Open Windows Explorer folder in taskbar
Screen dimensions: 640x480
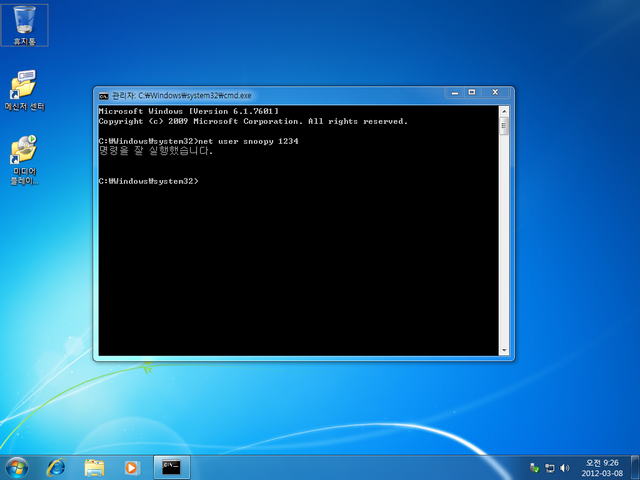(94, 467)
